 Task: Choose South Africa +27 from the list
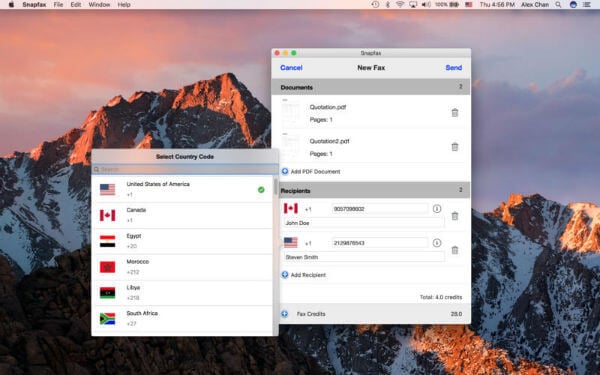point(183,318)
